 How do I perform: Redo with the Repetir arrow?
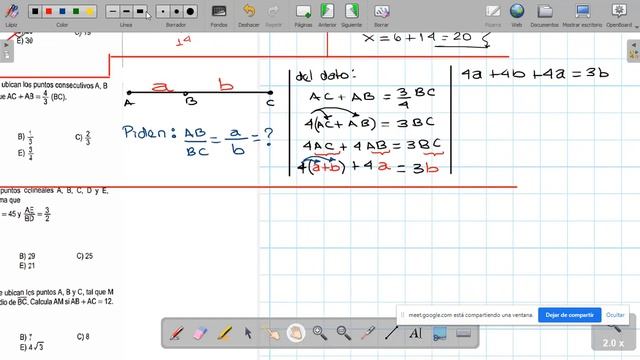coord(273,15)
